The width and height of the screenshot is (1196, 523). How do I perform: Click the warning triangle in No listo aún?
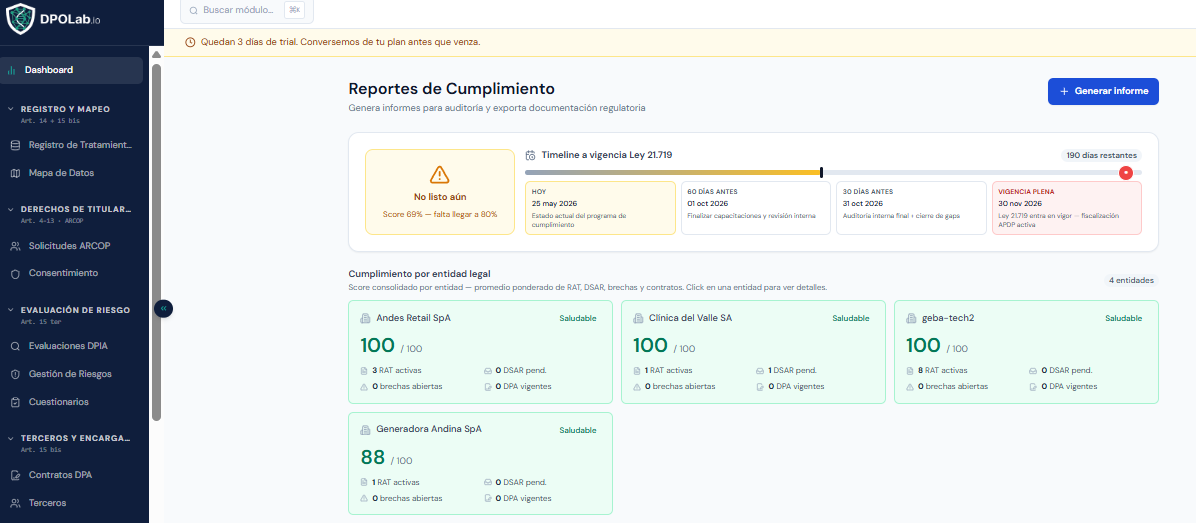tap(439, 175)
